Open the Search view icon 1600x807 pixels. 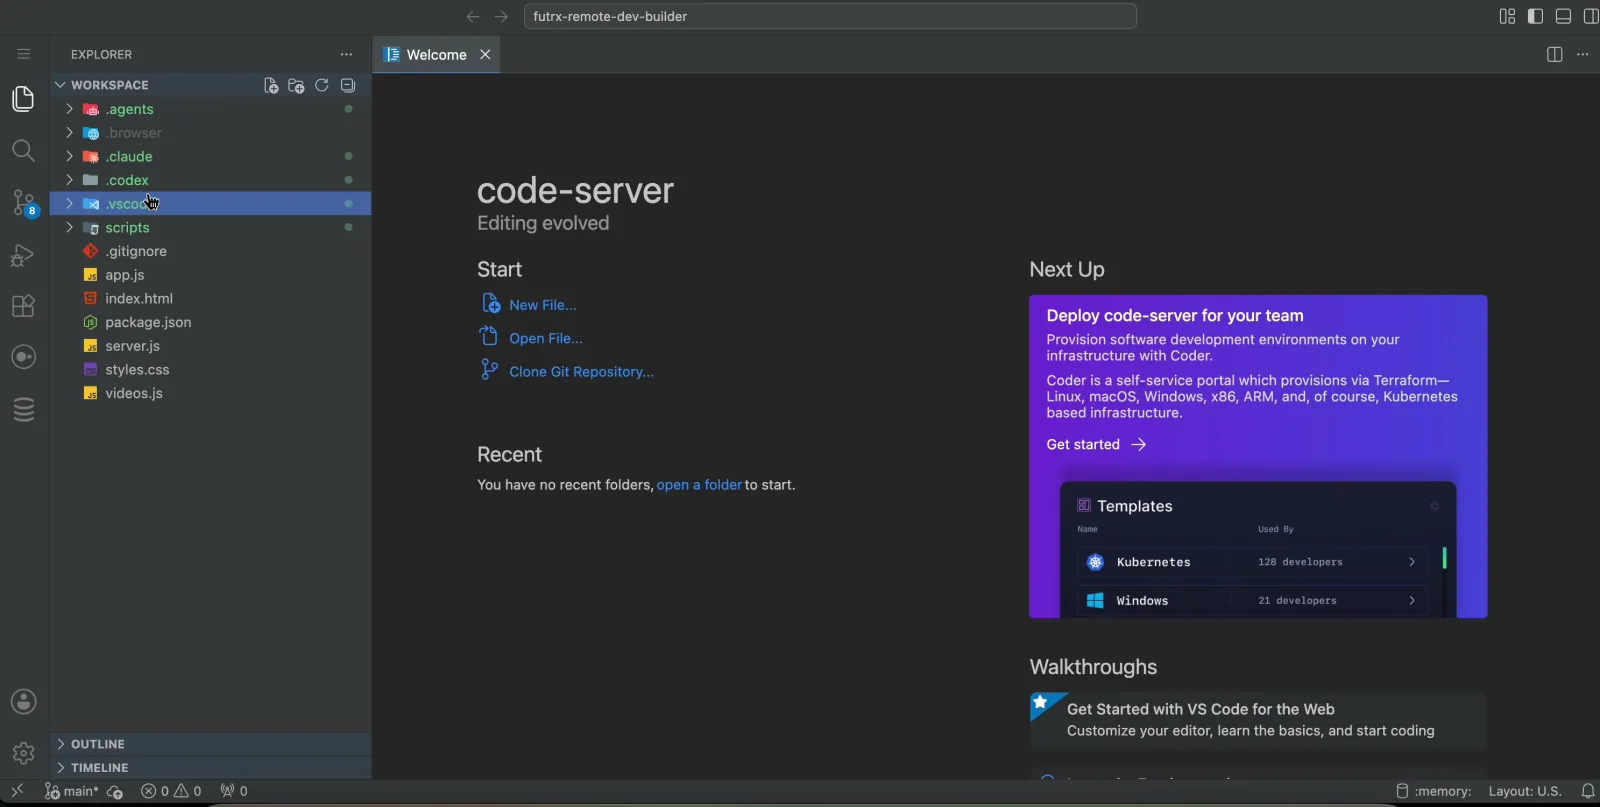(23, 151)
